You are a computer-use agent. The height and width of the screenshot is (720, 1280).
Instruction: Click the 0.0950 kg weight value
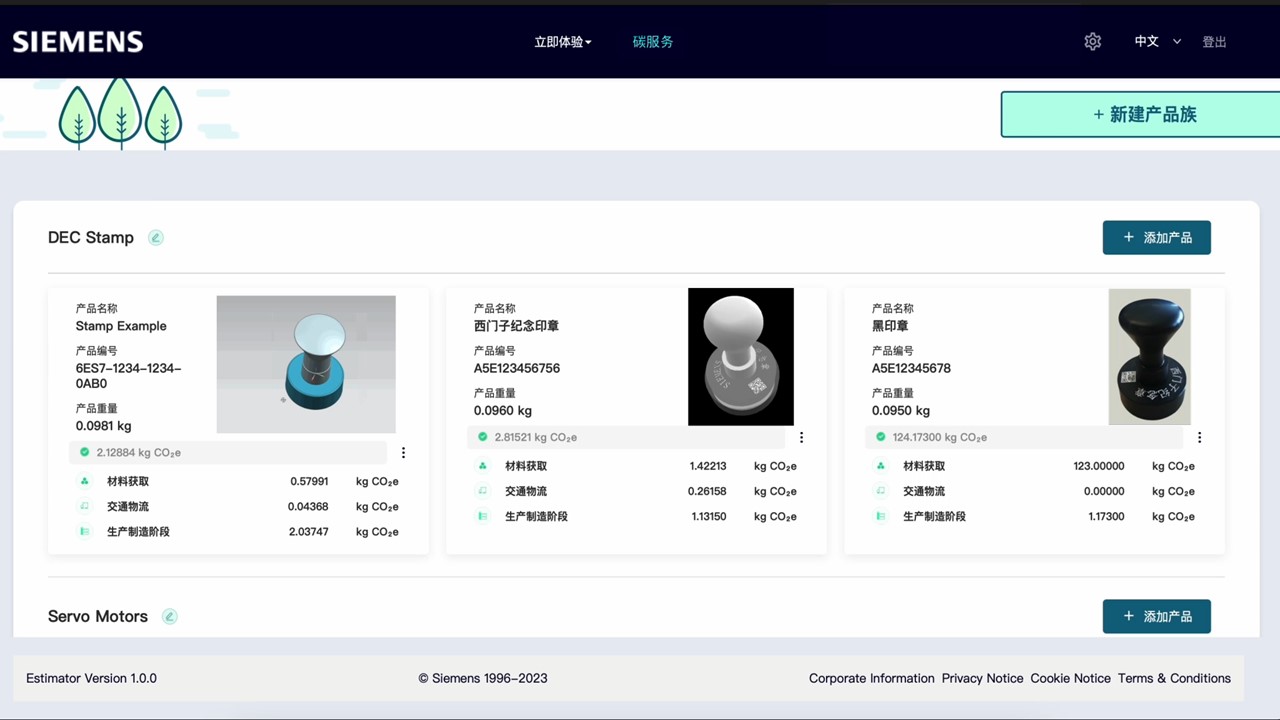coord(901,411)
